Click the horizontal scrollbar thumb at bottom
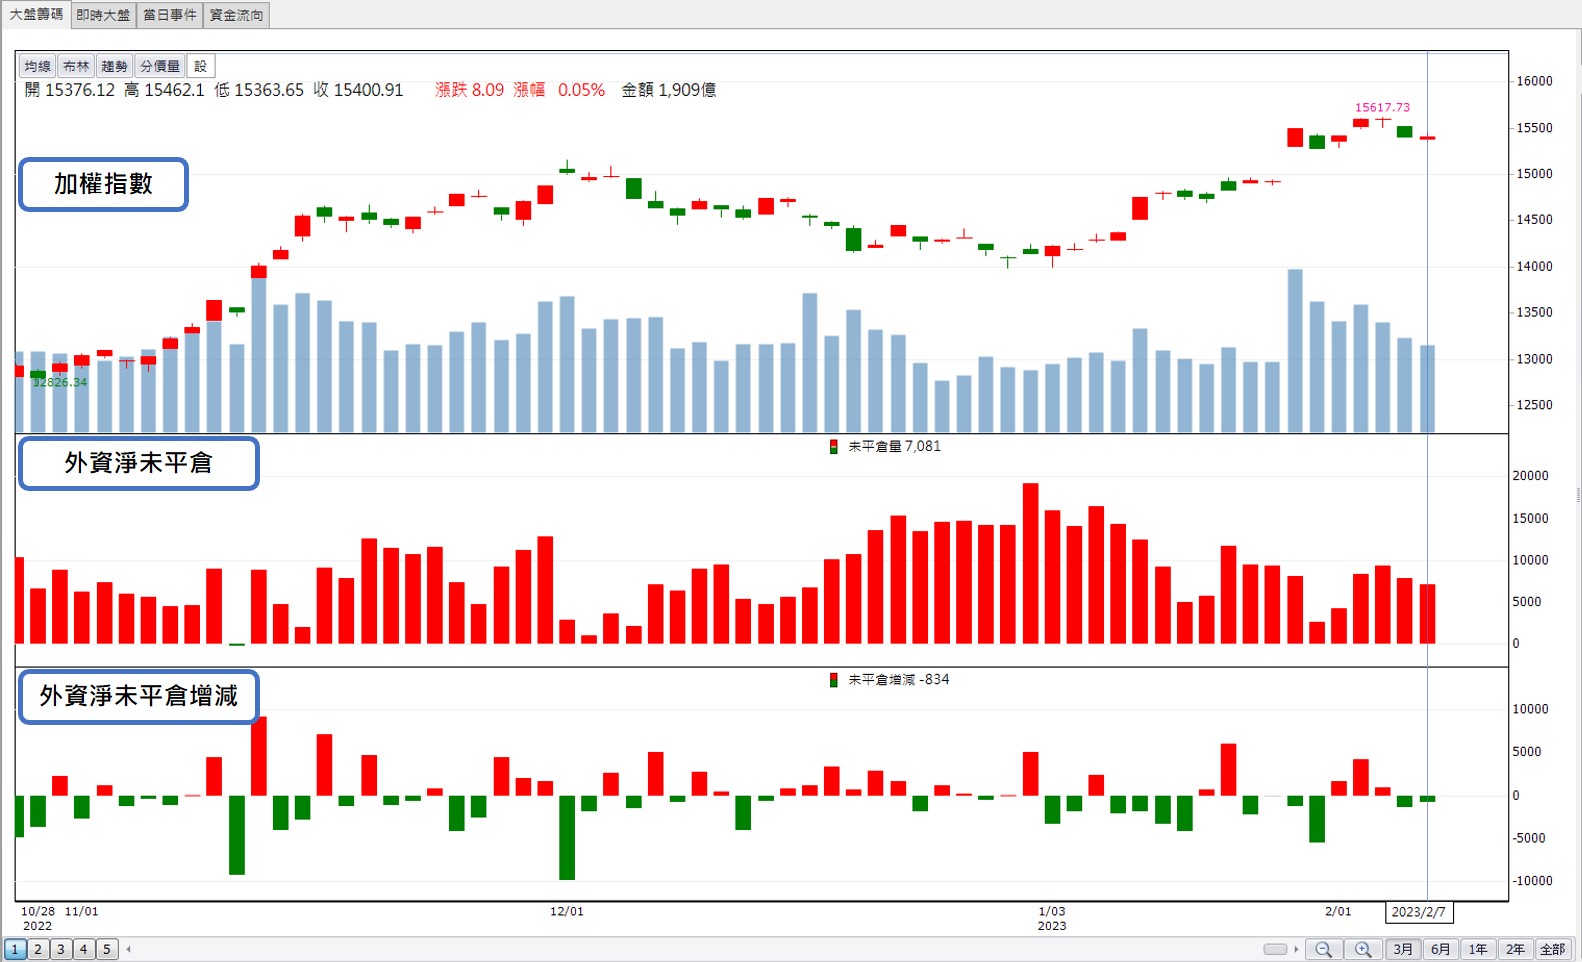Screen dimensions: 1582x962 1275,949
